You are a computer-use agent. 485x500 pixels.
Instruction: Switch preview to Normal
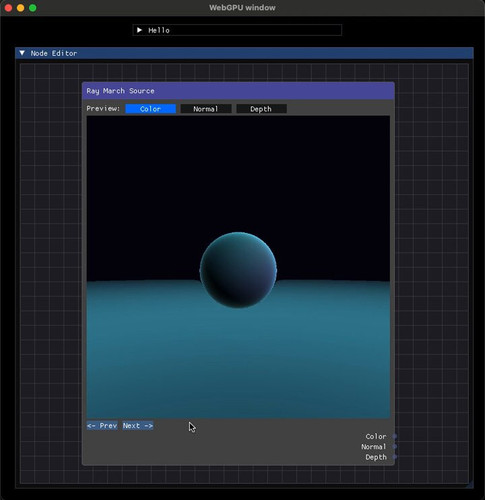pos(206,109)
